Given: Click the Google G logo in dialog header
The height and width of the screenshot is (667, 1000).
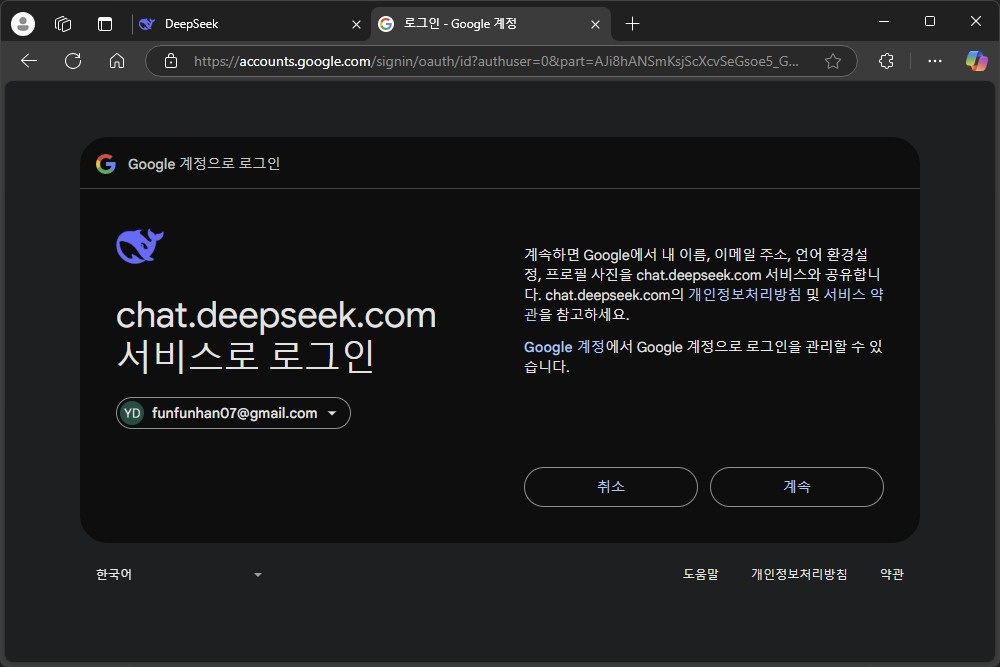Looking at the screenshot, I should click(x=106, y=164).
